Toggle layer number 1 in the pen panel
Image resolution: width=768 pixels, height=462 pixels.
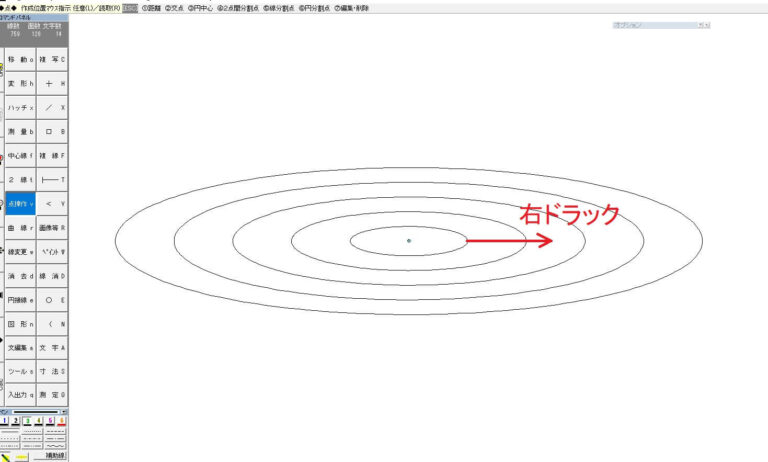(x=4, y=422)
